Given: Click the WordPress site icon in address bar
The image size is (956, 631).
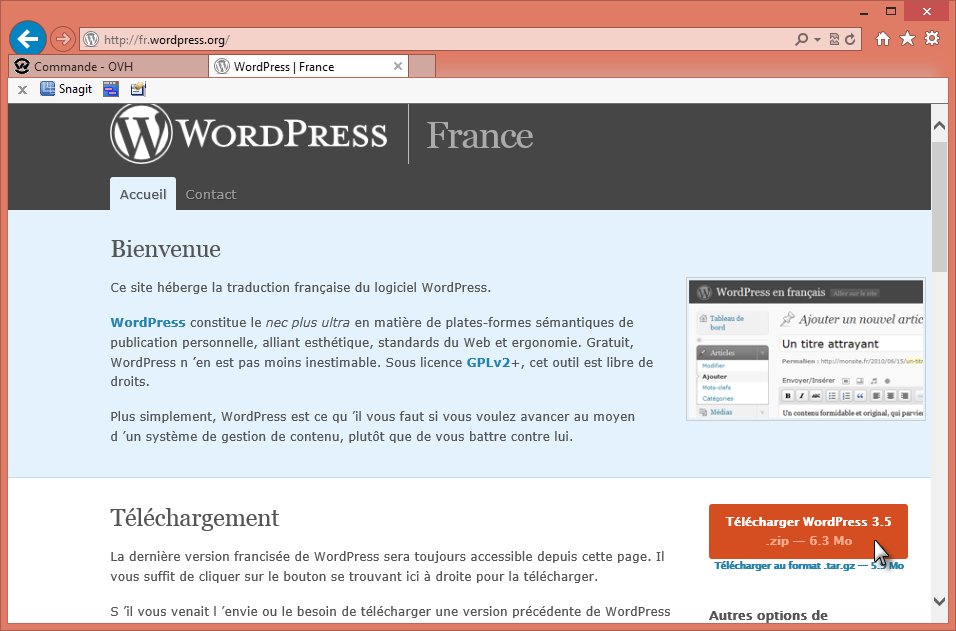Looking at the screenshot, I should click(x=91, y=40).
